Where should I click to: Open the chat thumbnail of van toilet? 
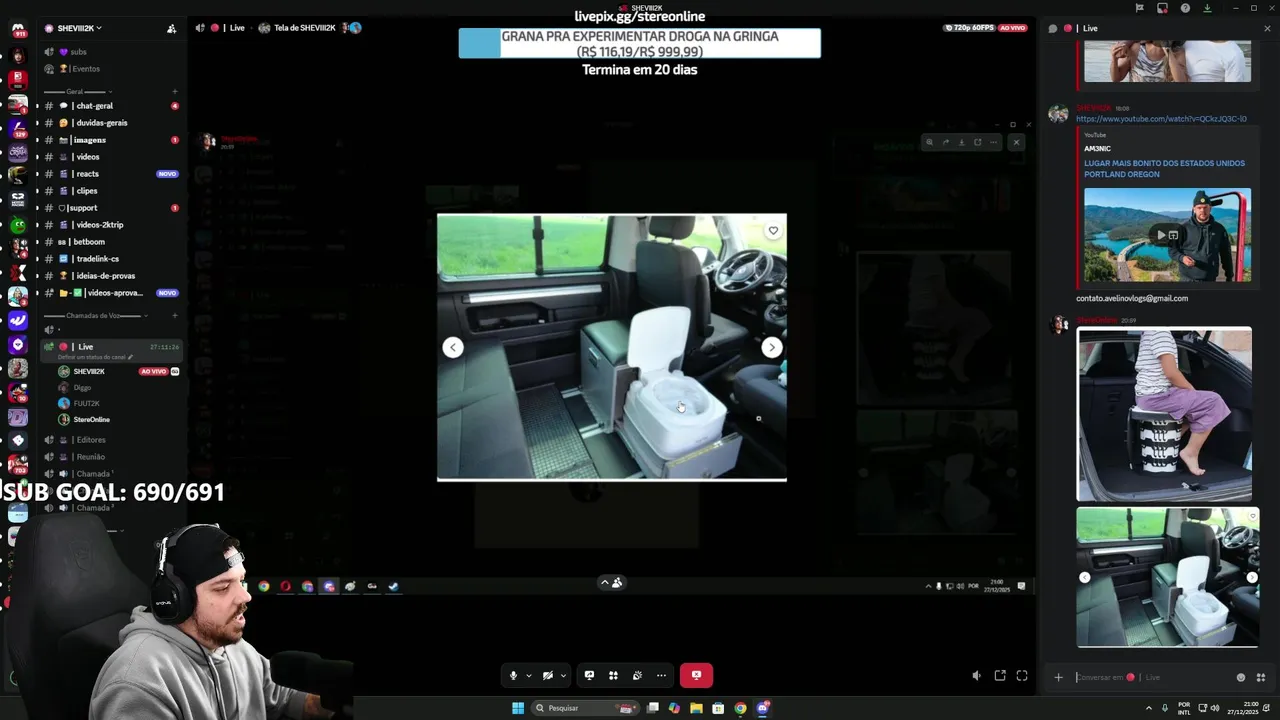pos(1168,577)
